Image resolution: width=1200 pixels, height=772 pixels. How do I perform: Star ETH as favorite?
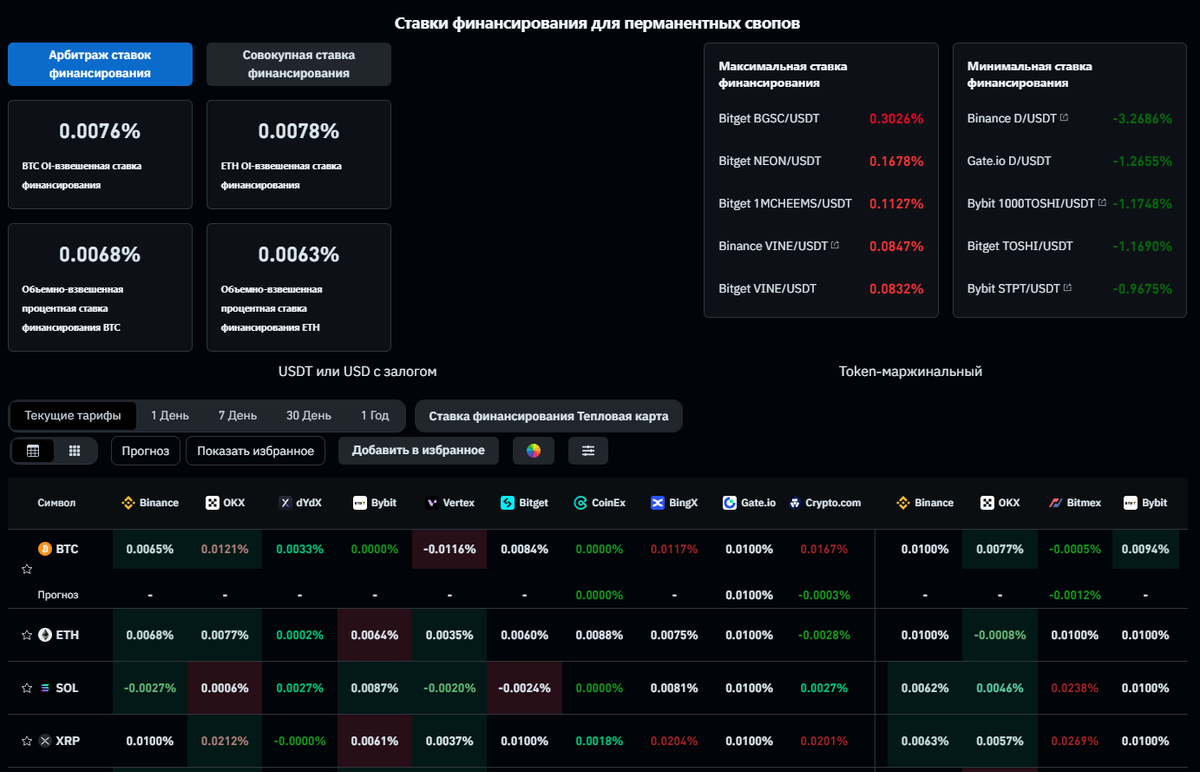27,635
